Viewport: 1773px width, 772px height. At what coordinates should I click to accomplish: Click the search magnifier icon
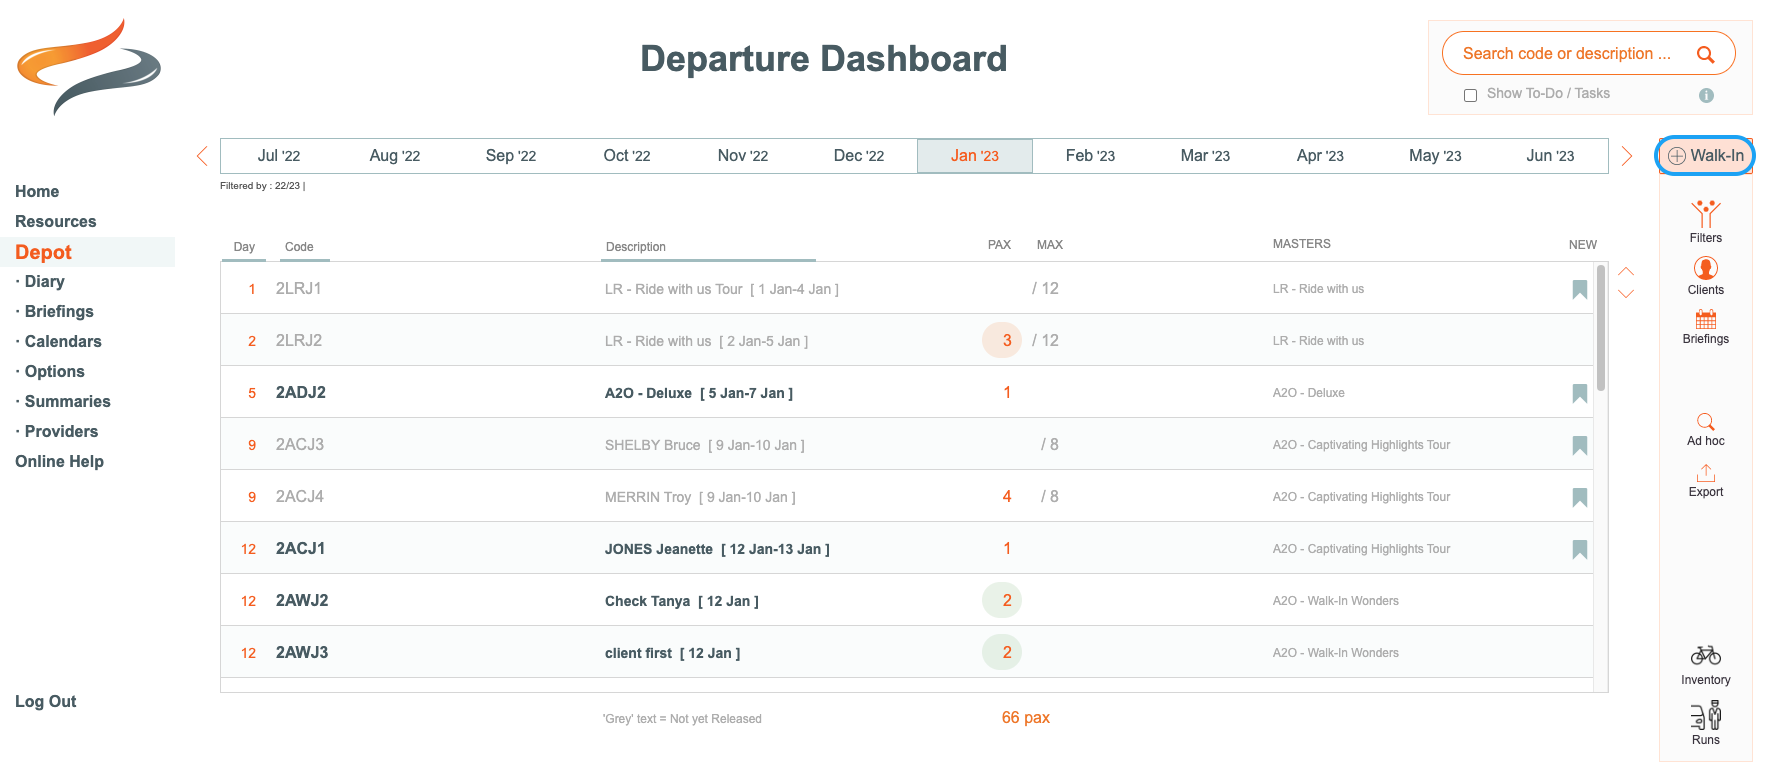1705,55
